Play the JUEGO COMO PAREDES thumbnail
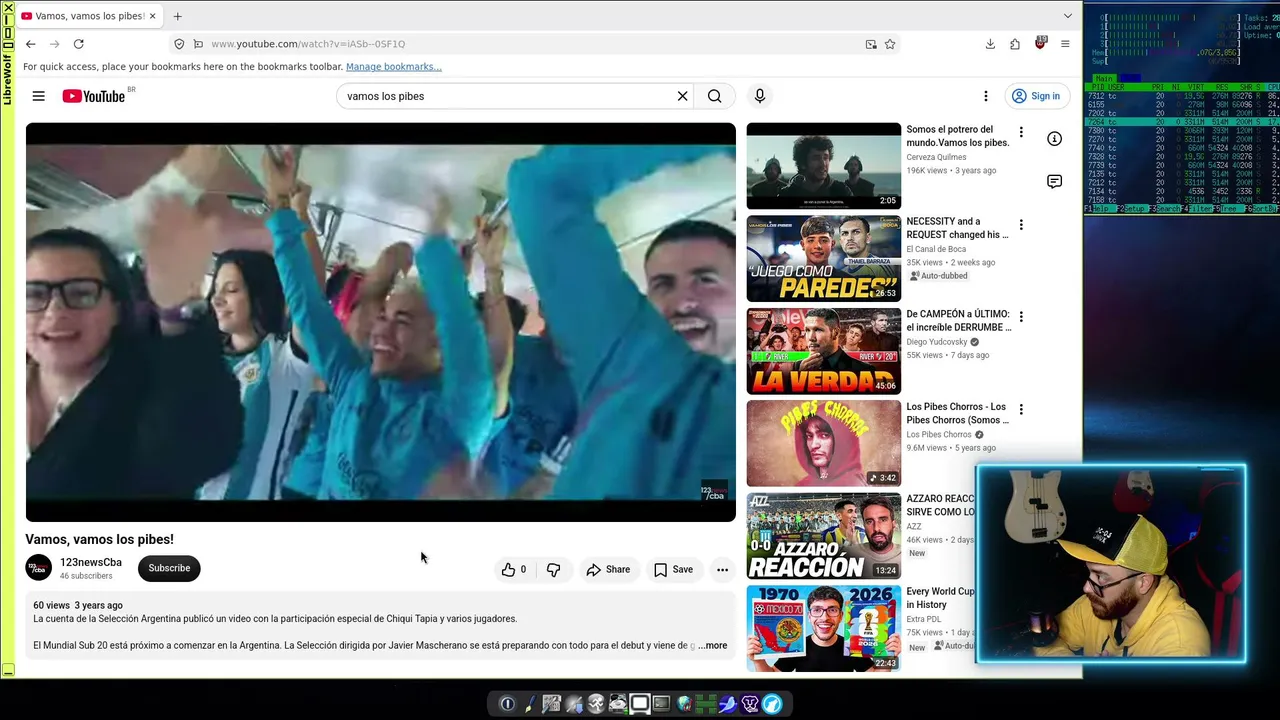This screenshot has width=1280, height=720. click(824, 258)
